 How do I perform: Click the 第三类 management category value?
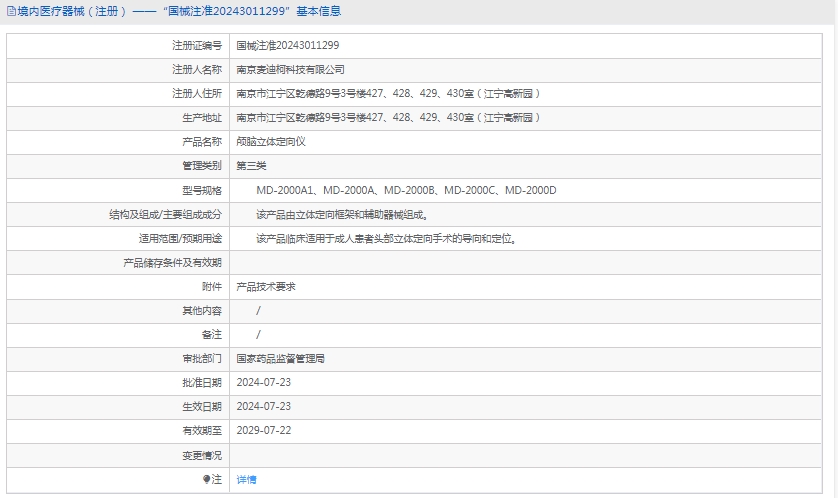click(x=251, y=166)
